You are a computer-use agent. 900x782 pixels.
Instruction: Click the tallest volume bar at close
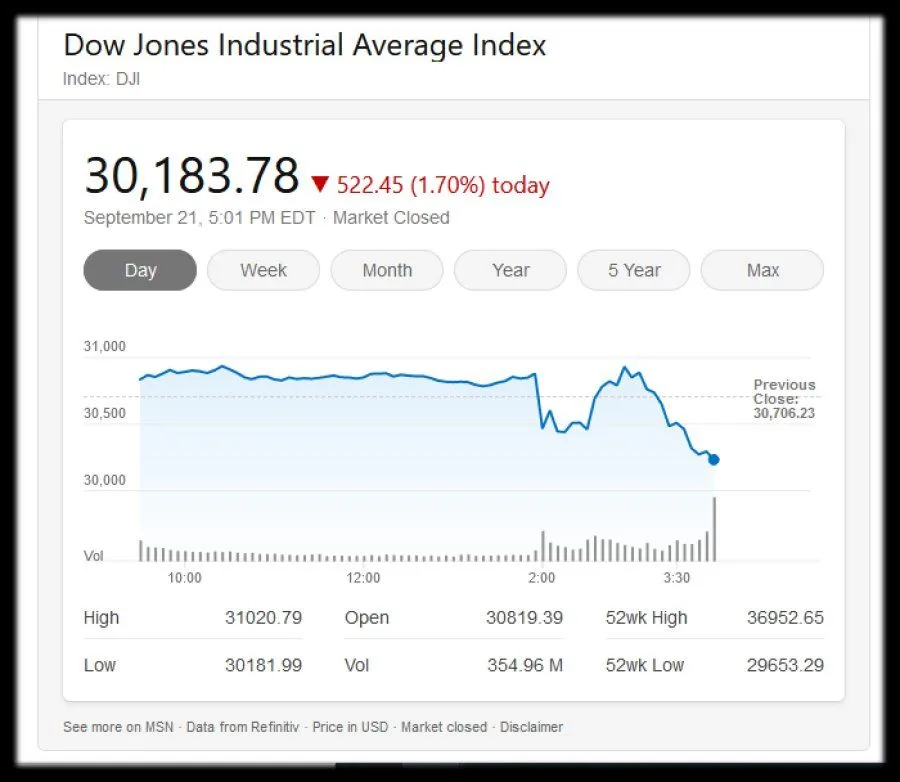pos(714,530)
